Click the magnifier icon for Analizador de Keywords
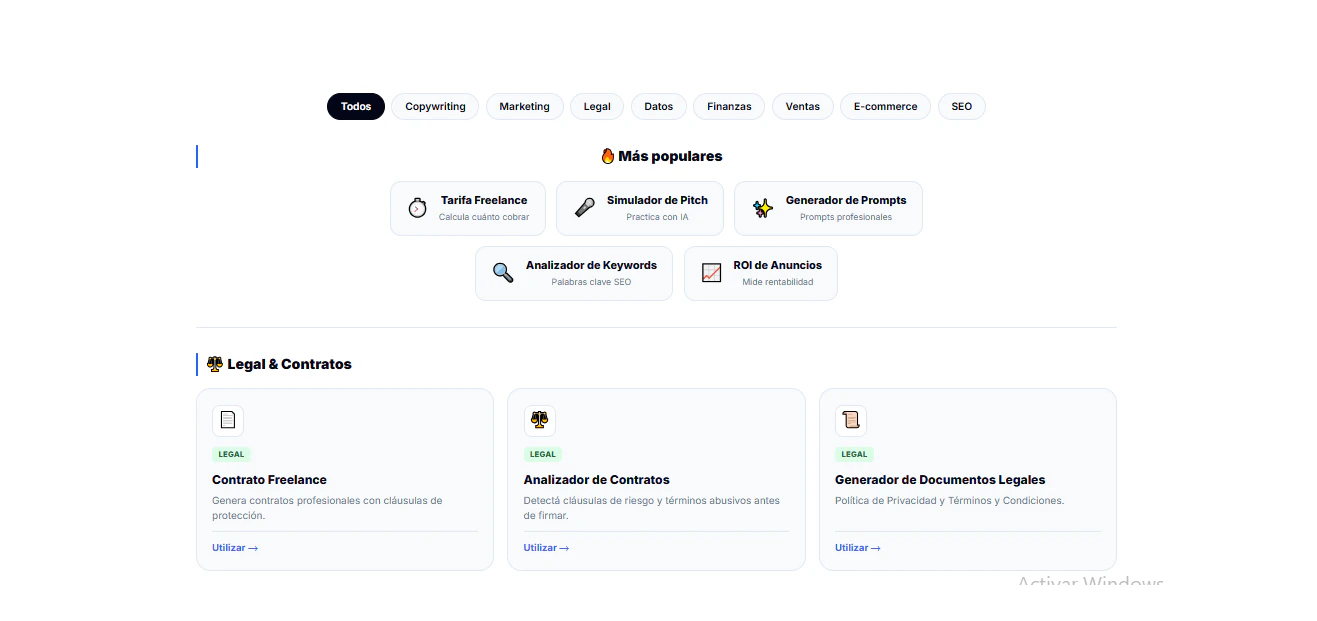This screenshot has width=1317, height=621. 503,273
